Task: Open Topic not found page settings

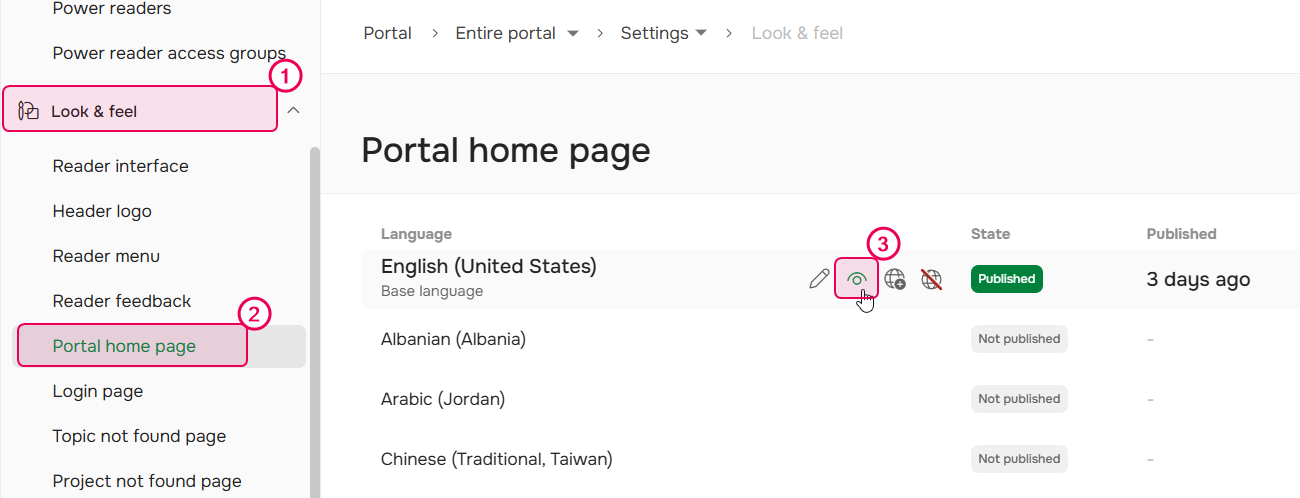Action: pyautogui.click(x=139, y=436)
